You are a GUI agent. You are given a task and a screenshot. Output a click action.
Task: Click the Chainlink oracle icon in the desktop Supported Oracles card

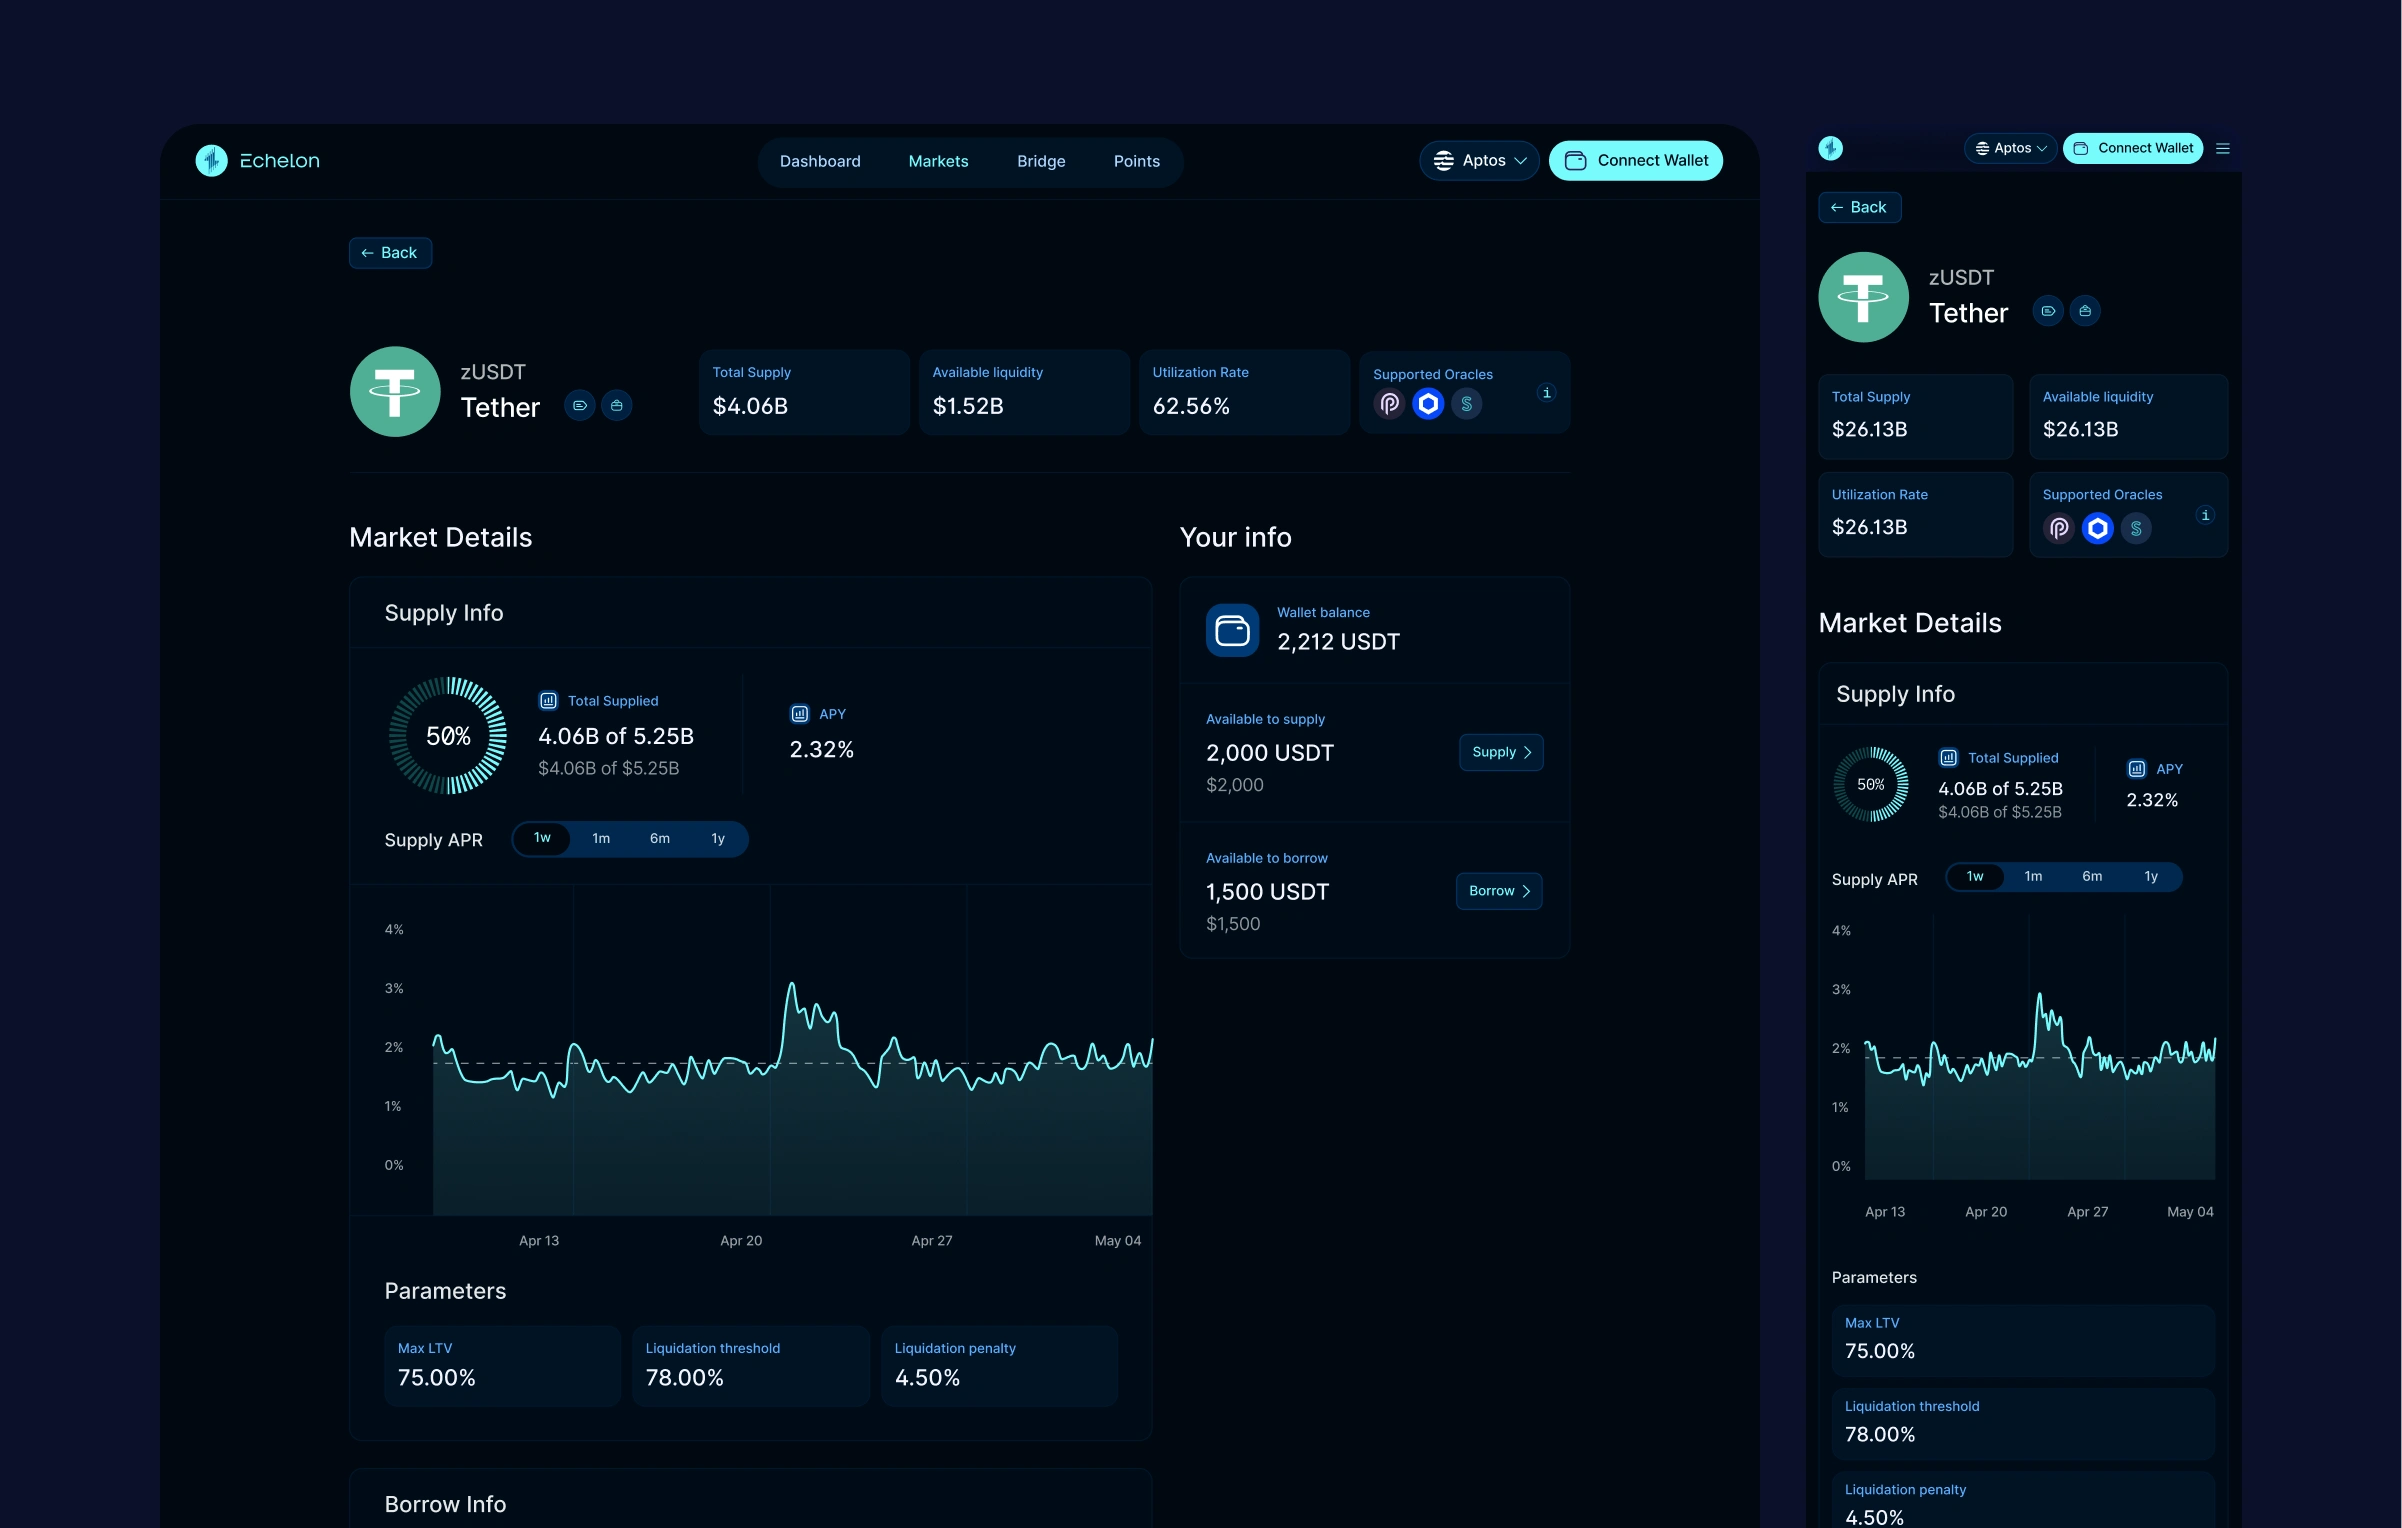[x=1428, y=404]
